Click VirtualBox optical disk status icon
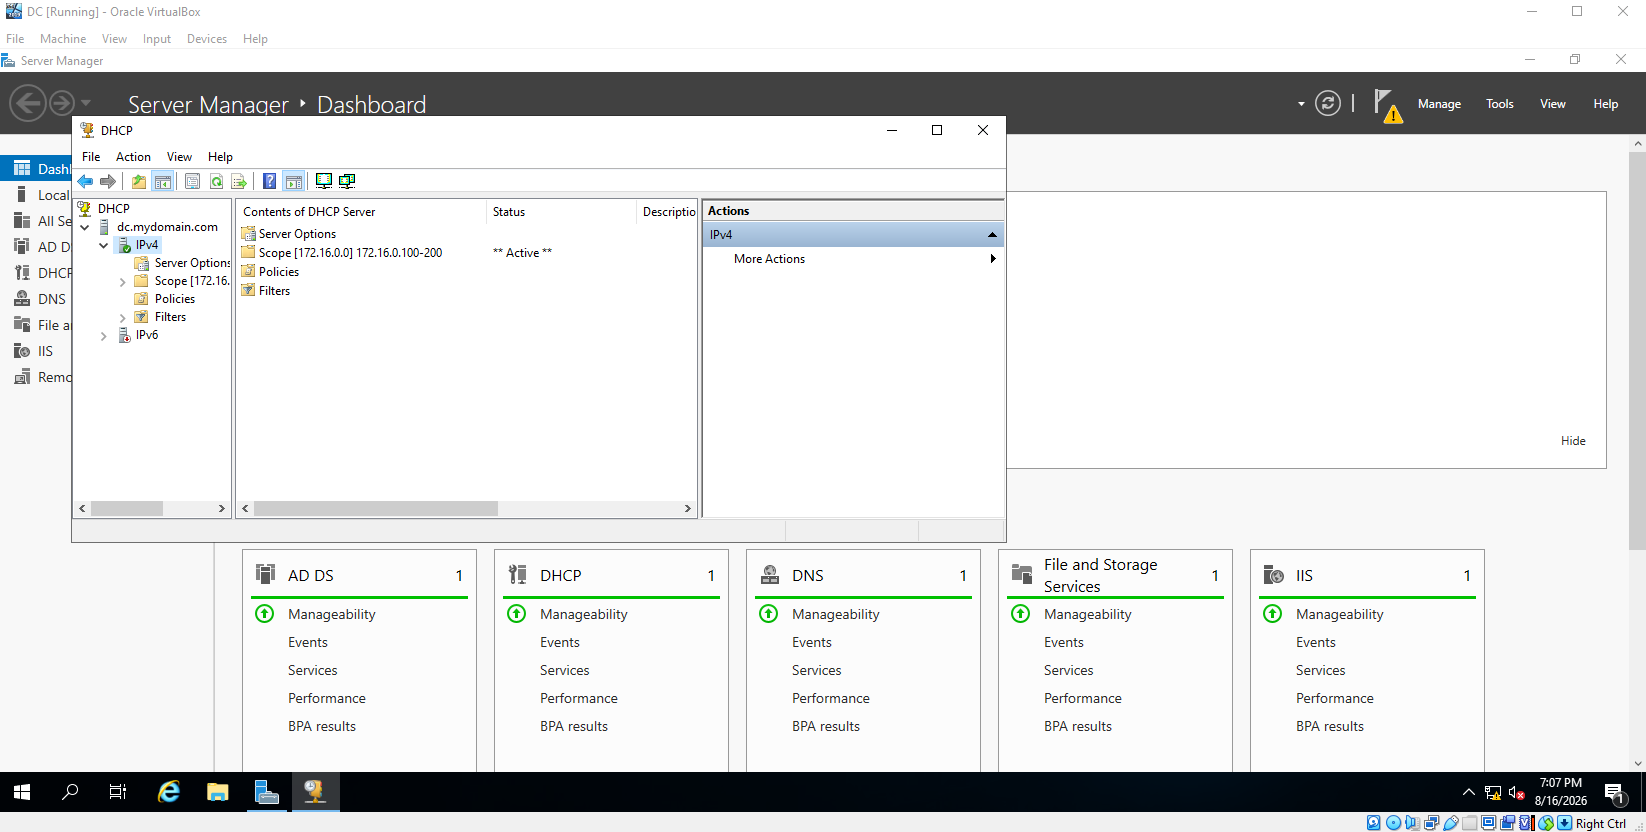This screenshot has width=1646, height=832. pyautogui.click(x=1393, y=823)
